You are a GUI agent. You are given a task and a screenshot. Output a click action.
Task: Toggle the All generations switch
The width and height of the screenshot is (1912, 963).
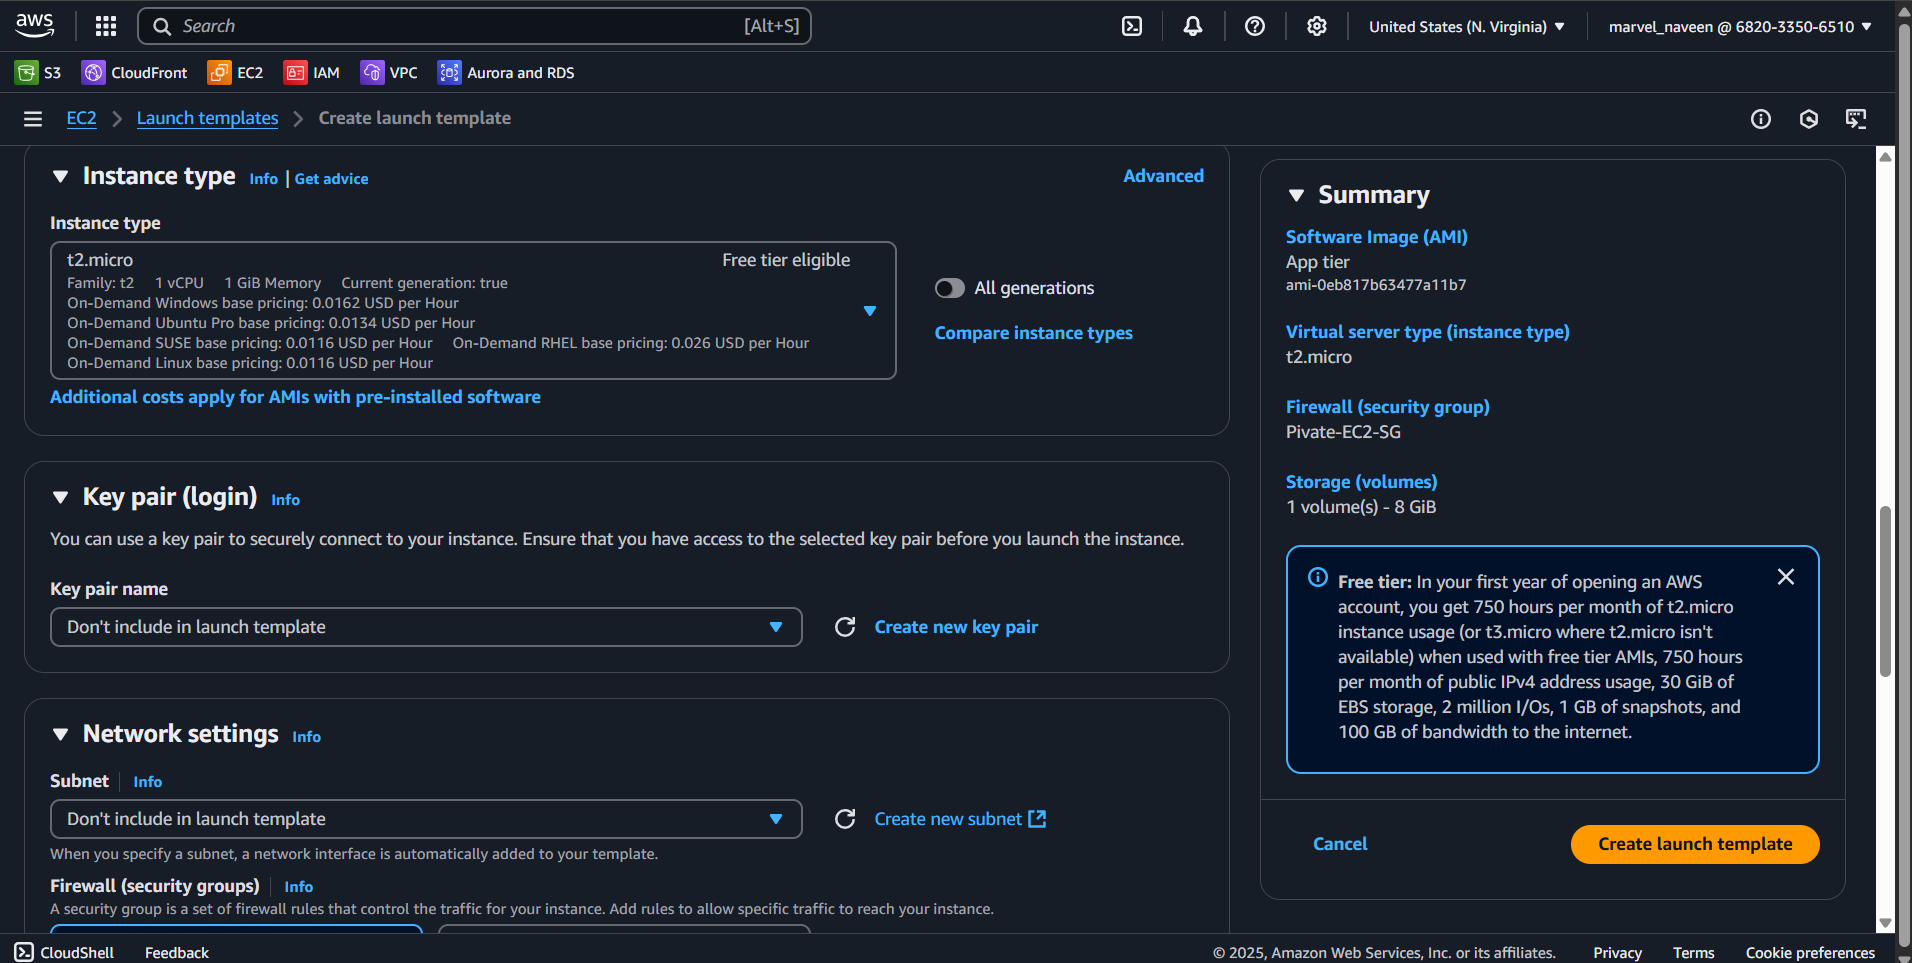pos(950,288)
